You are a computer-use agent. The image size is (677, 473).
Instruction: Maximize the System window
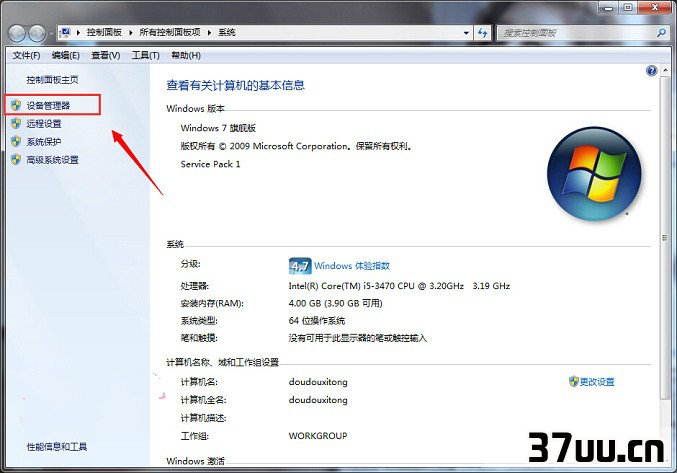628,7
